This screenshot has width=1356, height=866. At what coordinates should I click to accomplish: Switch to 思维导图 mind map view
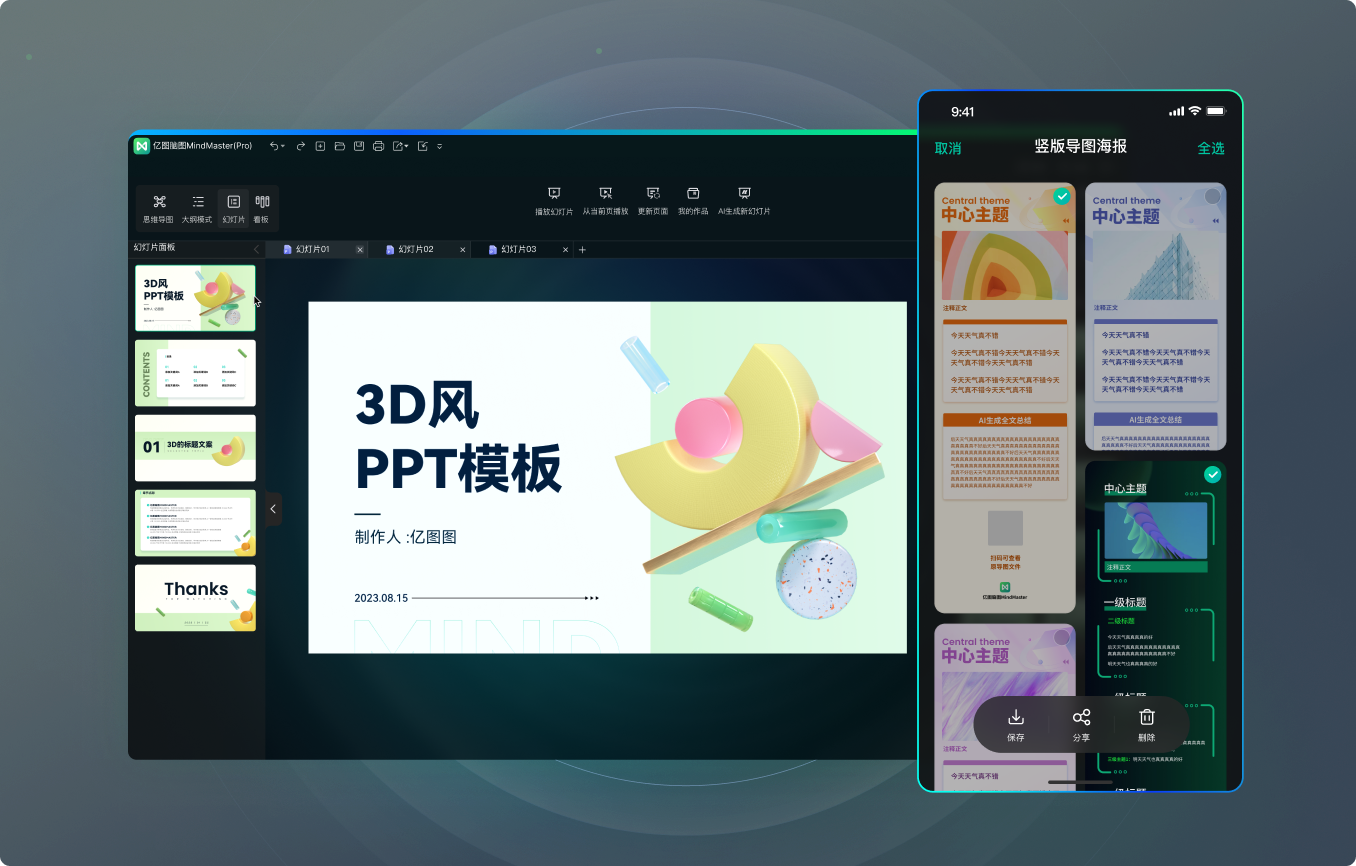point(158,209)
